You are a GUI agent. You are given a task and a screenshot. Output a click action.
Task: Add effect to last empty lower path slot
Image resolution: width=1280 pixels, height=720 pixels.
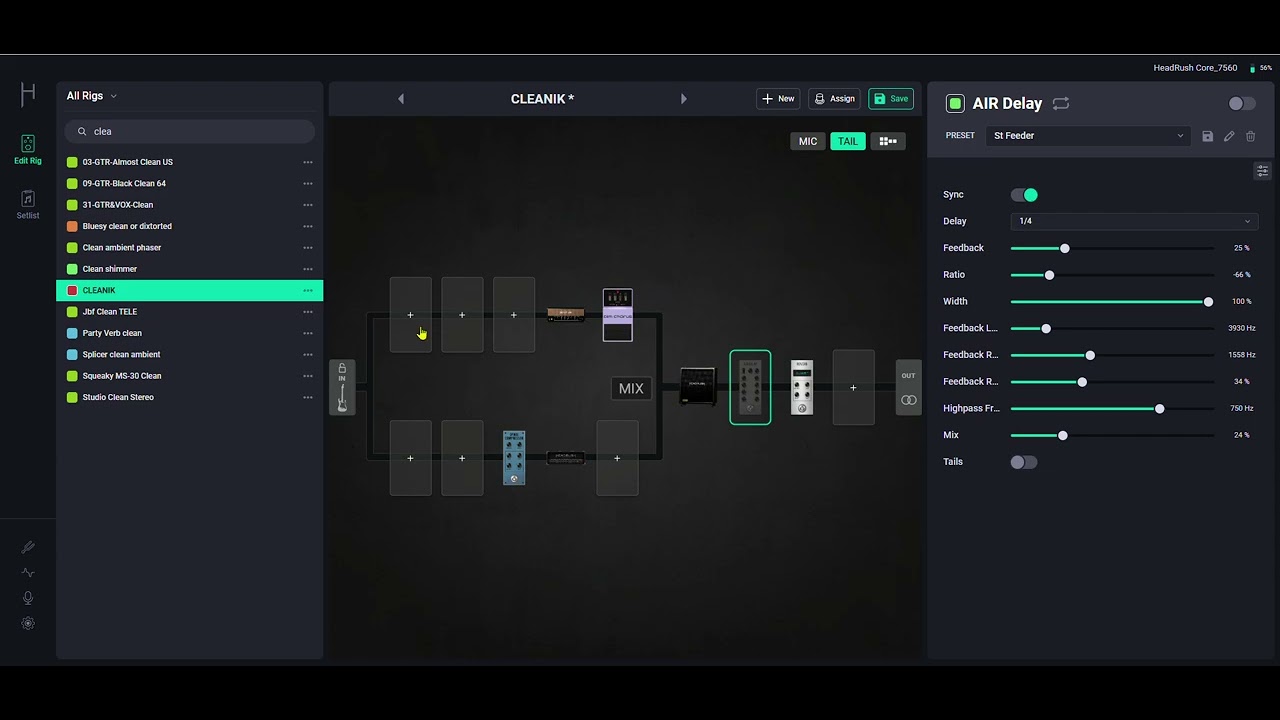click(617, 458)
